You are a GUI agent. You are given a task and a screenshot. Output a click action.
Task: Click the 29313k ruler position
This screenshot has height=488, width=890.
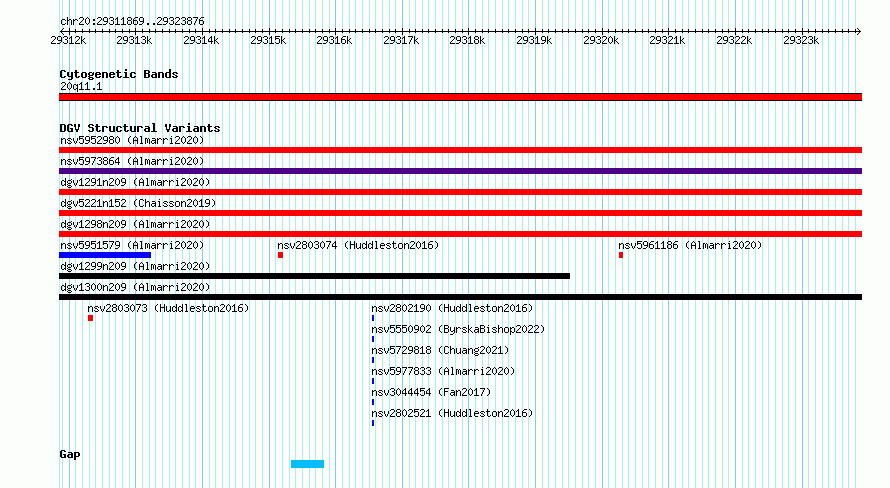click(134, 40)
